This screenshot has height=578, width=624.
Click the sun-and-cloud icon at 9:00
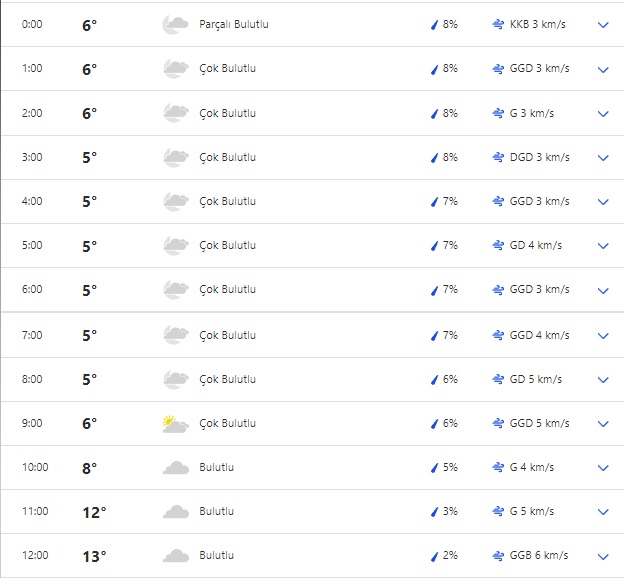coord(176,423)
